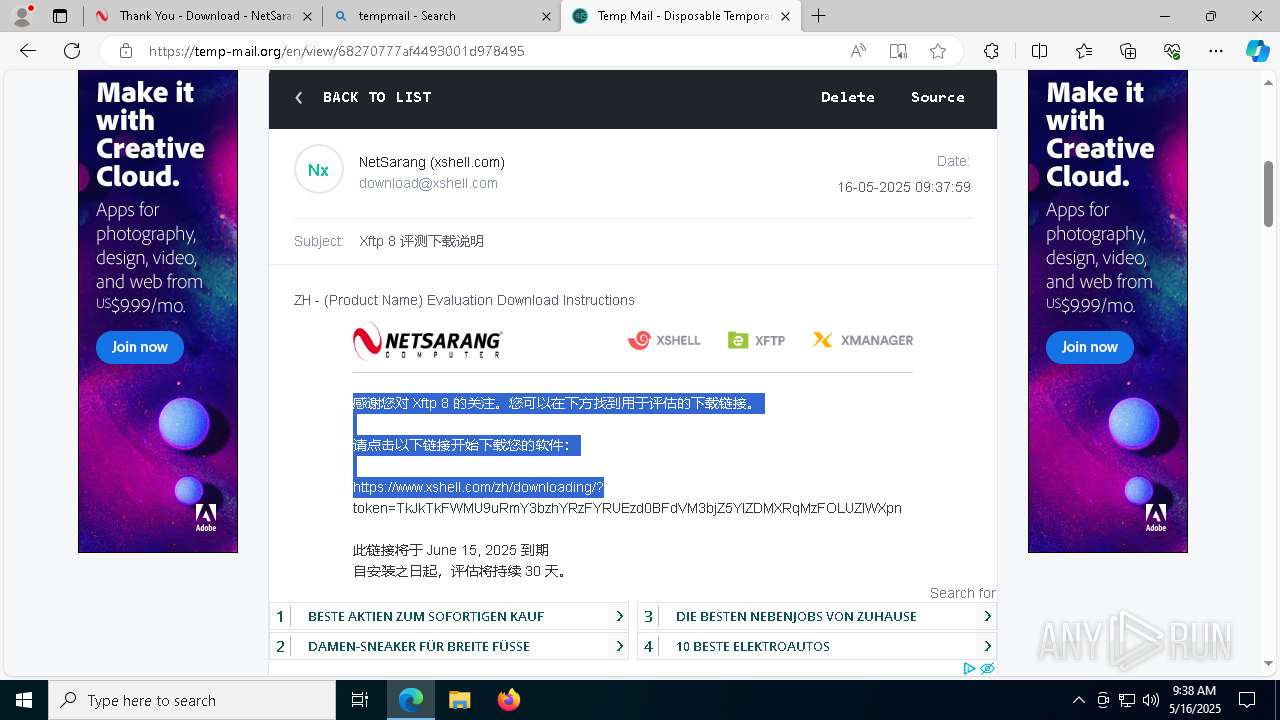The image size is (1280, 720).
Task: Close the Temp Mail tab
Action: pyautogui.click(x=785, y=16)
